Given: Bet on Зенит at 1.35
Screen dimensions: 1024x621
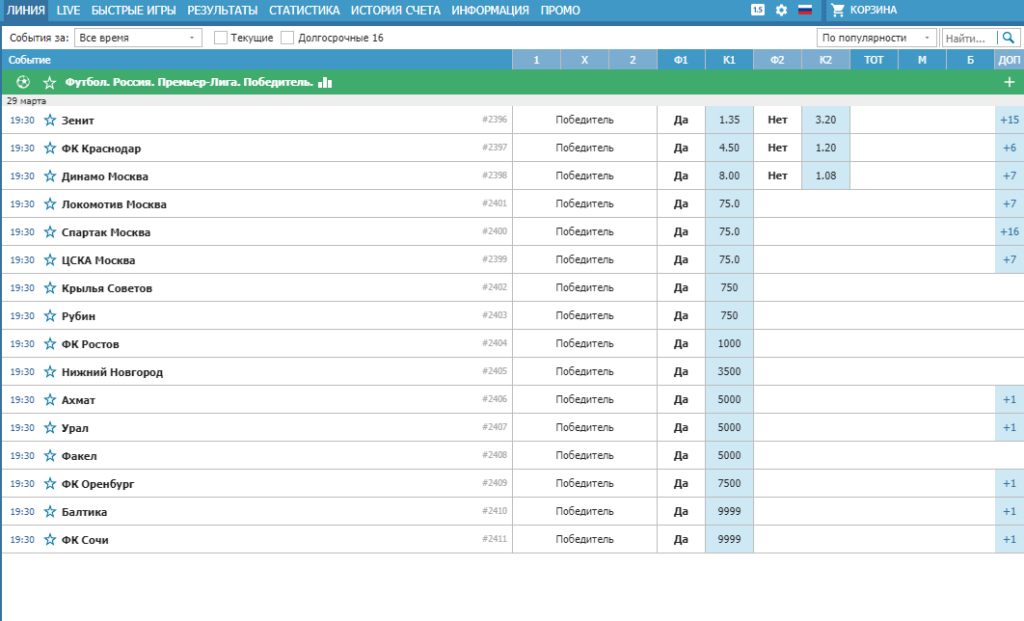Looking at the screenshot, I should tap(729, 120).
